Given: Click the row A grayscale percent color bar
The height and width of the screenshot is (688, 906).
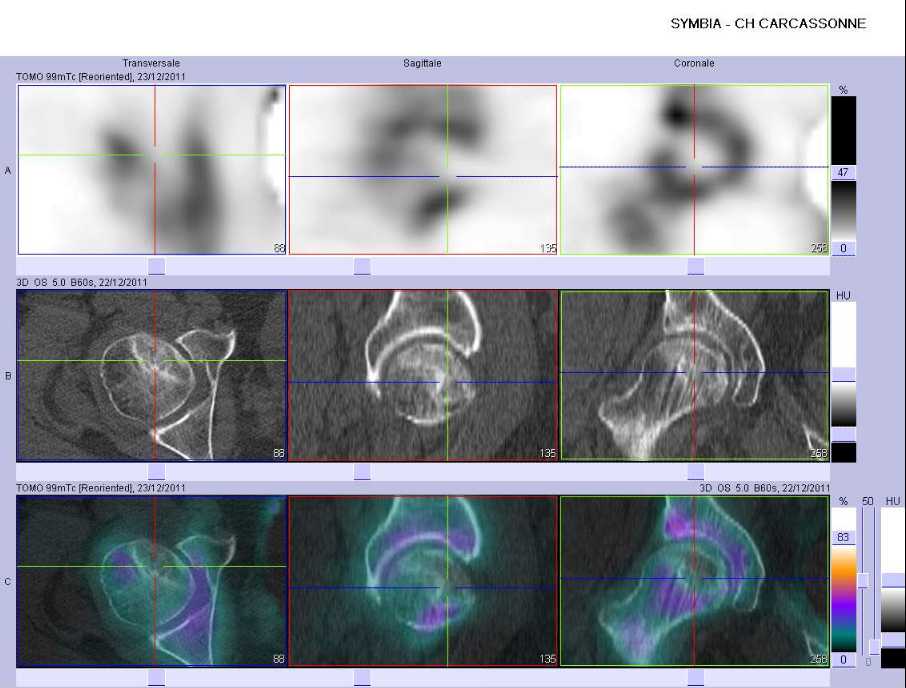Looking at the screenshot, I should pyautogui.click(x=844, y=210).
